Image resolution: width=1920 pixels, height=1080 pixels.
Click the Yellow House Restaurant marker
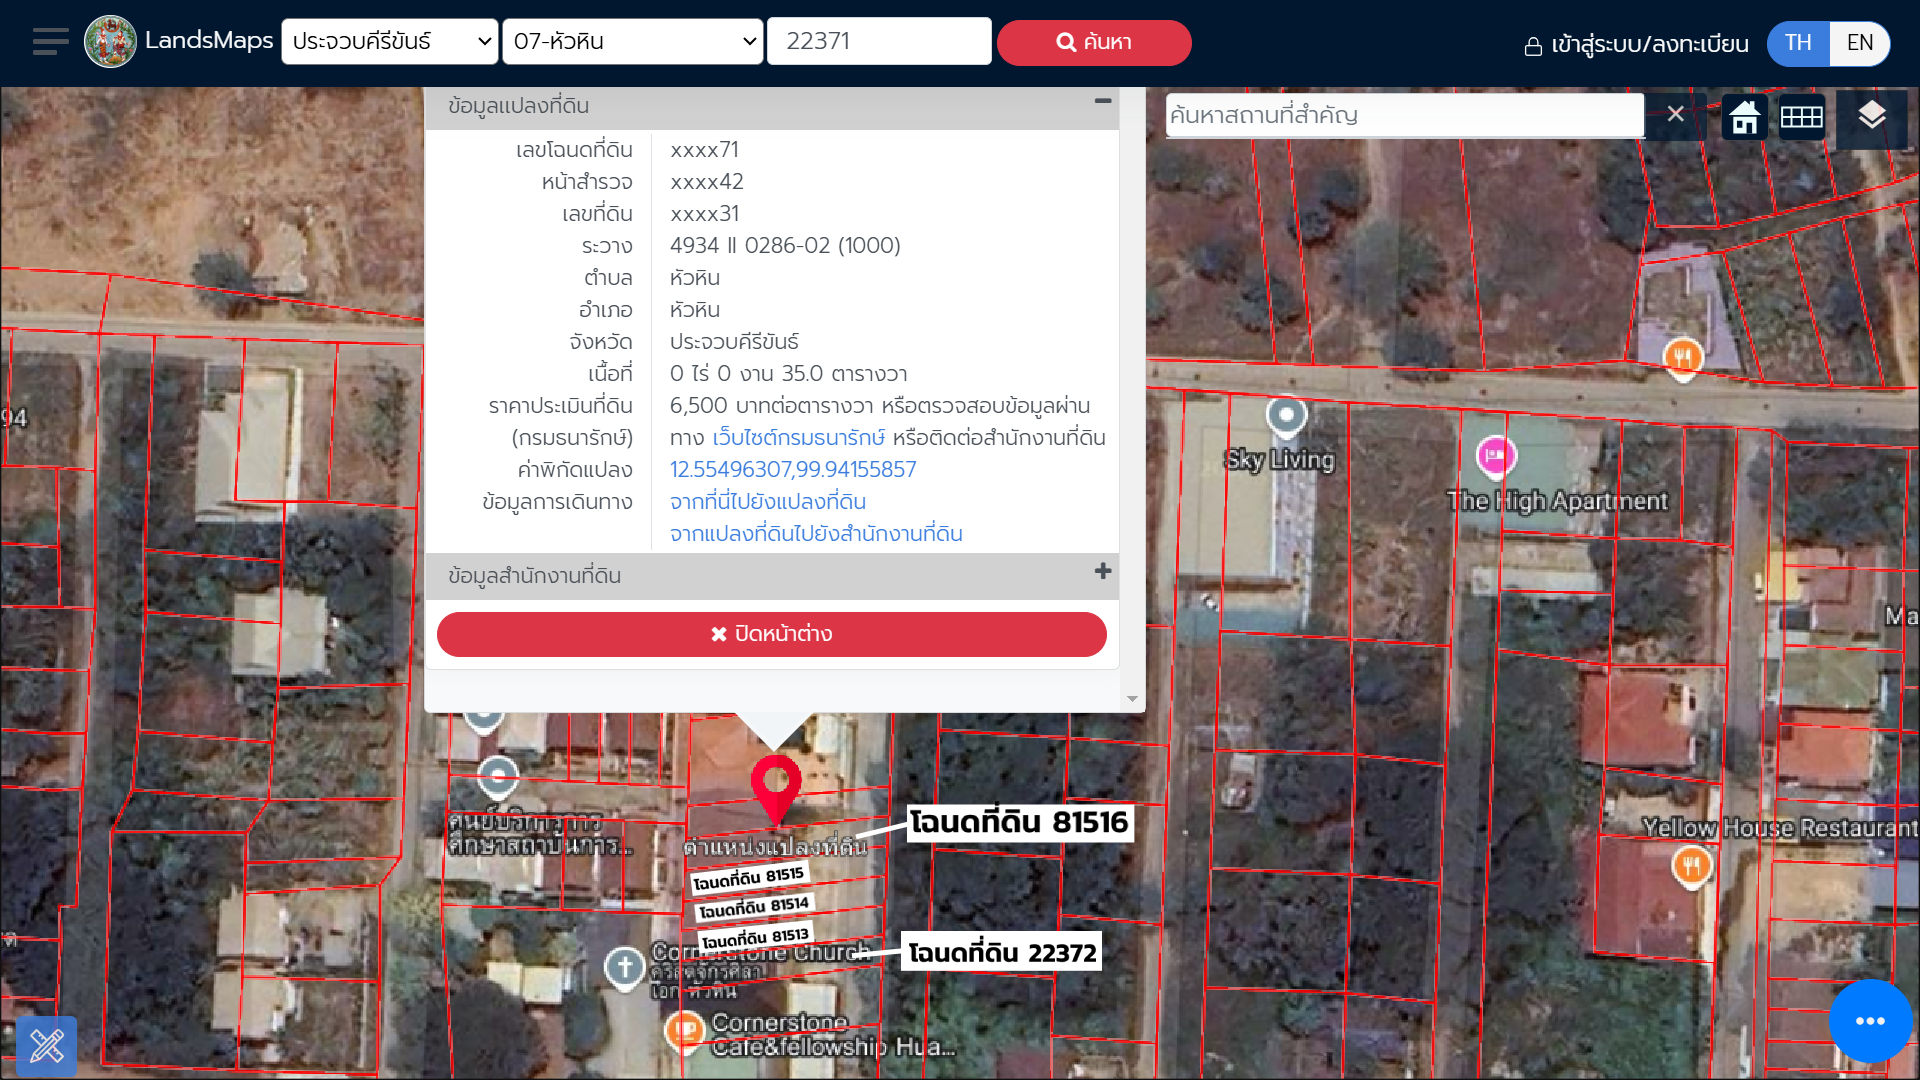1692,865
